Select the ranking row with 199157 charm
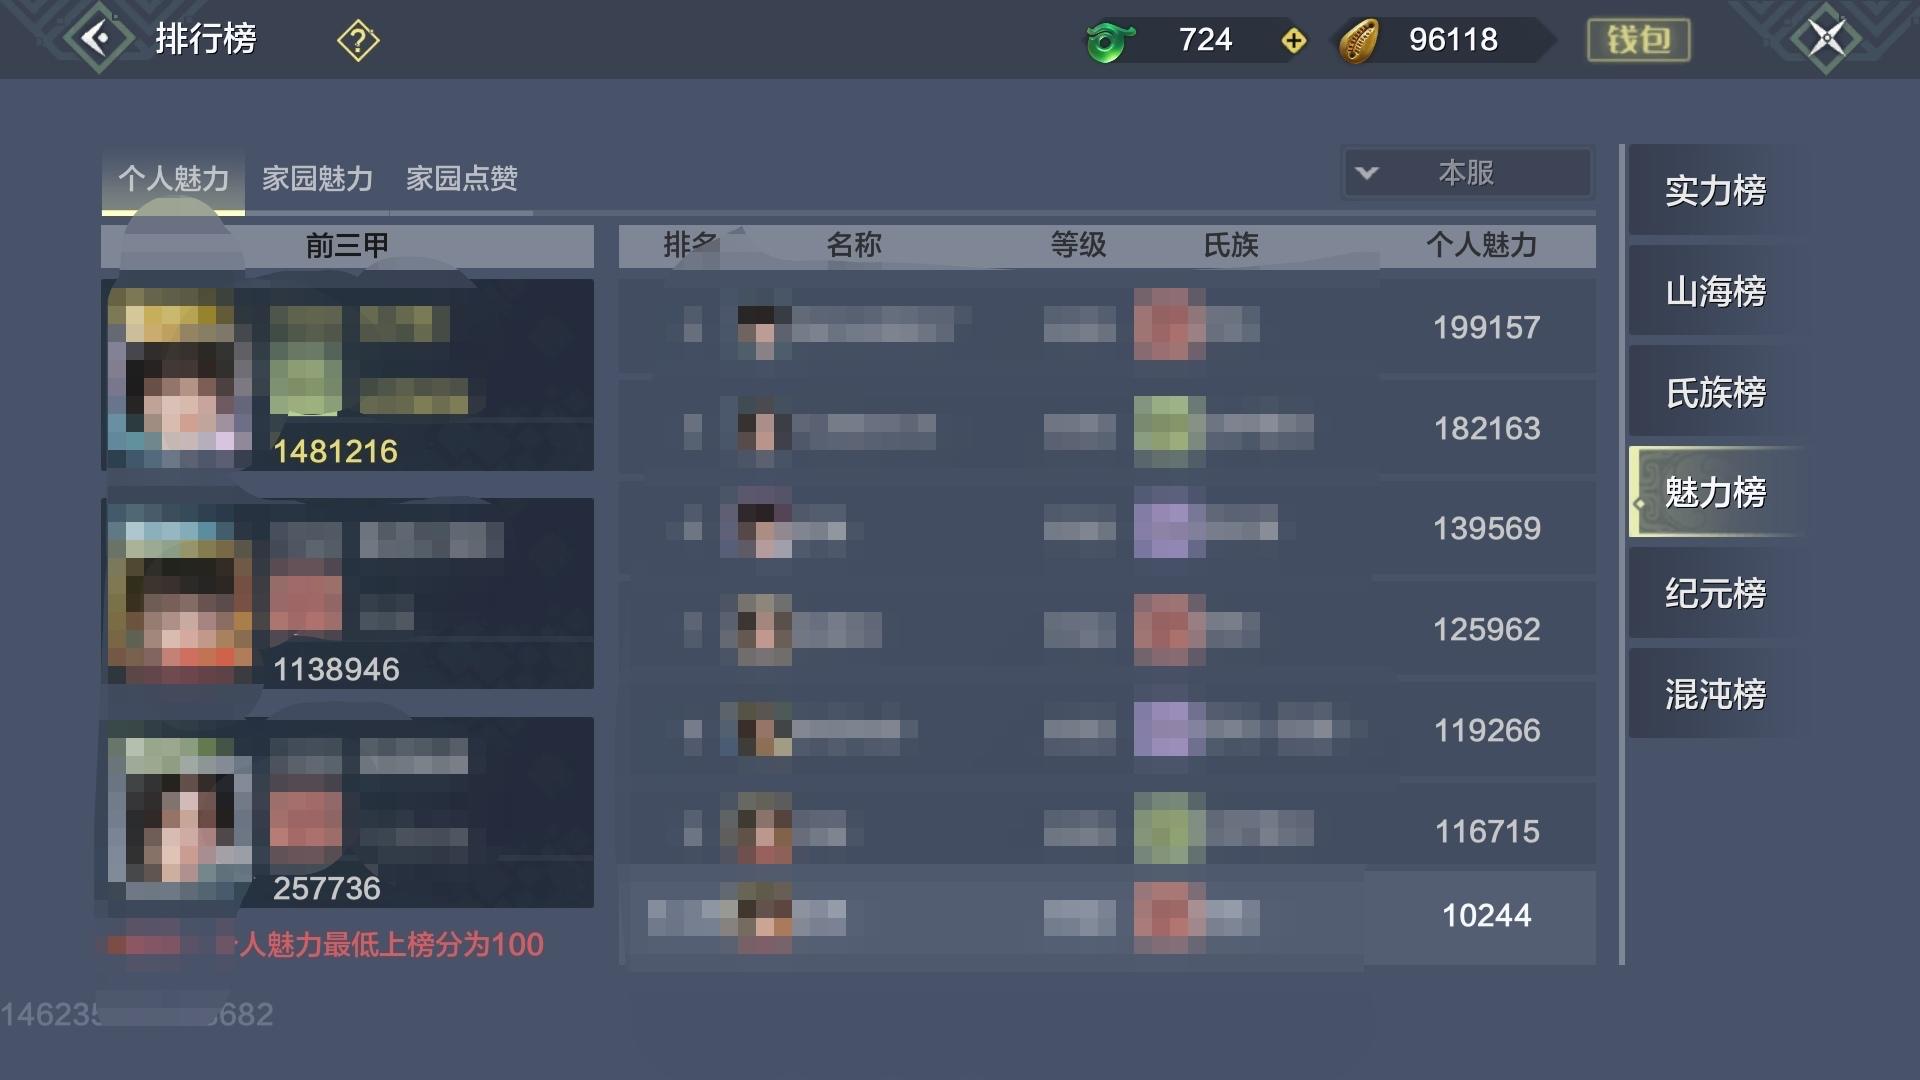This screenshot has height=1080, width=1920. [x=1107, y=327]
